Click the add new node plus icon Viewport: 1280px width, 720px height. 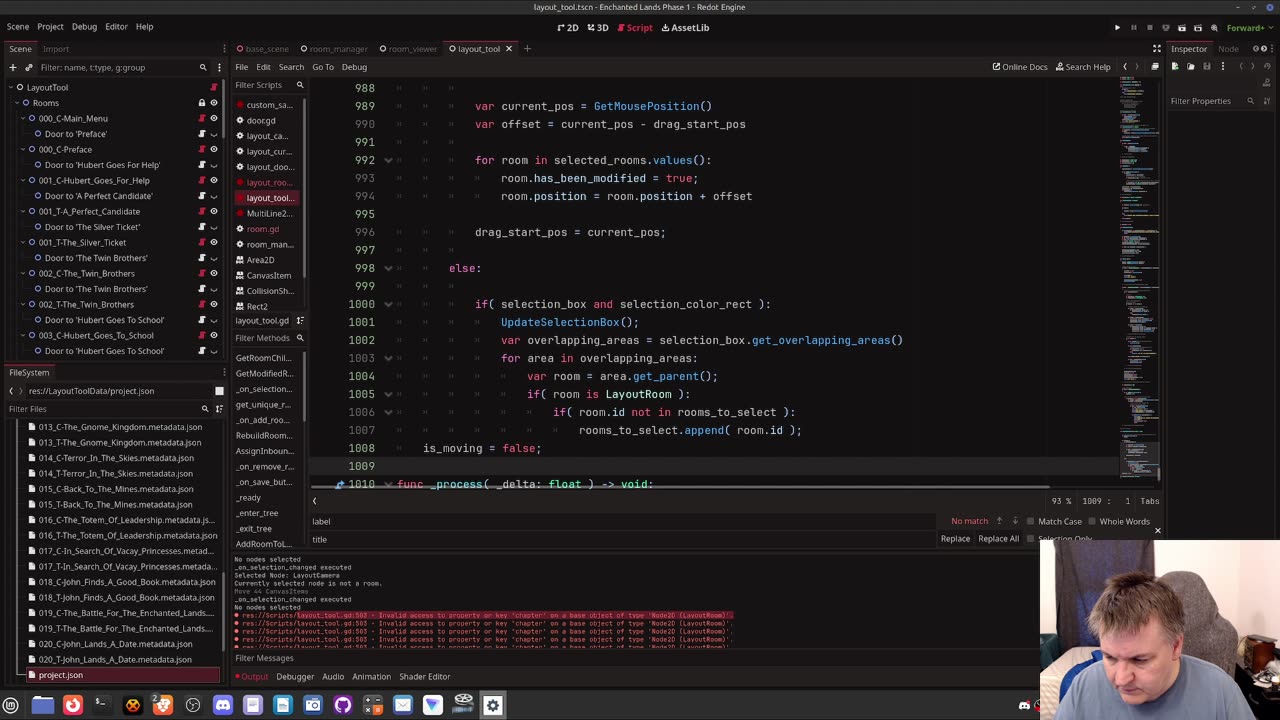[13, 67]
